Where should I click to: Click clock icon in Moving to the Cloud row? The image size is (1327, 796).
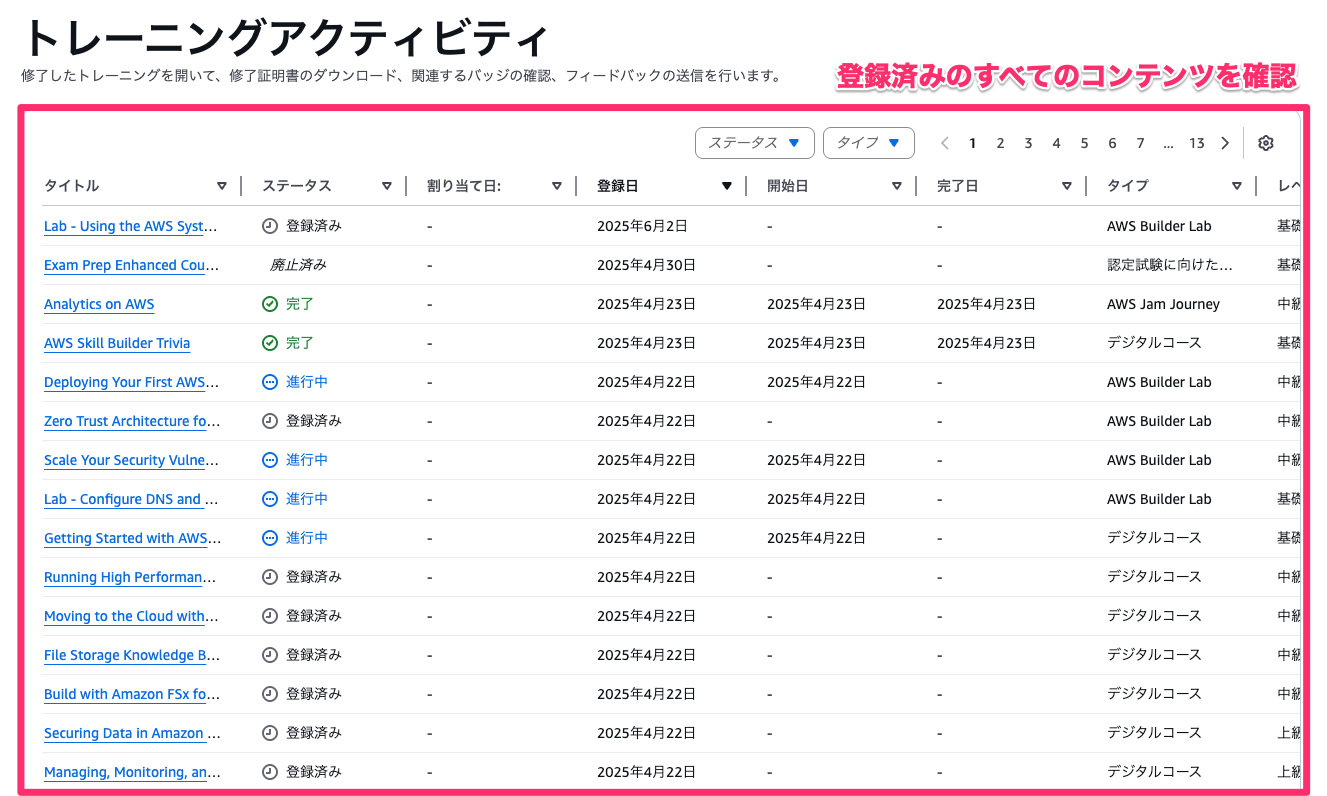(x=270, y=616)
